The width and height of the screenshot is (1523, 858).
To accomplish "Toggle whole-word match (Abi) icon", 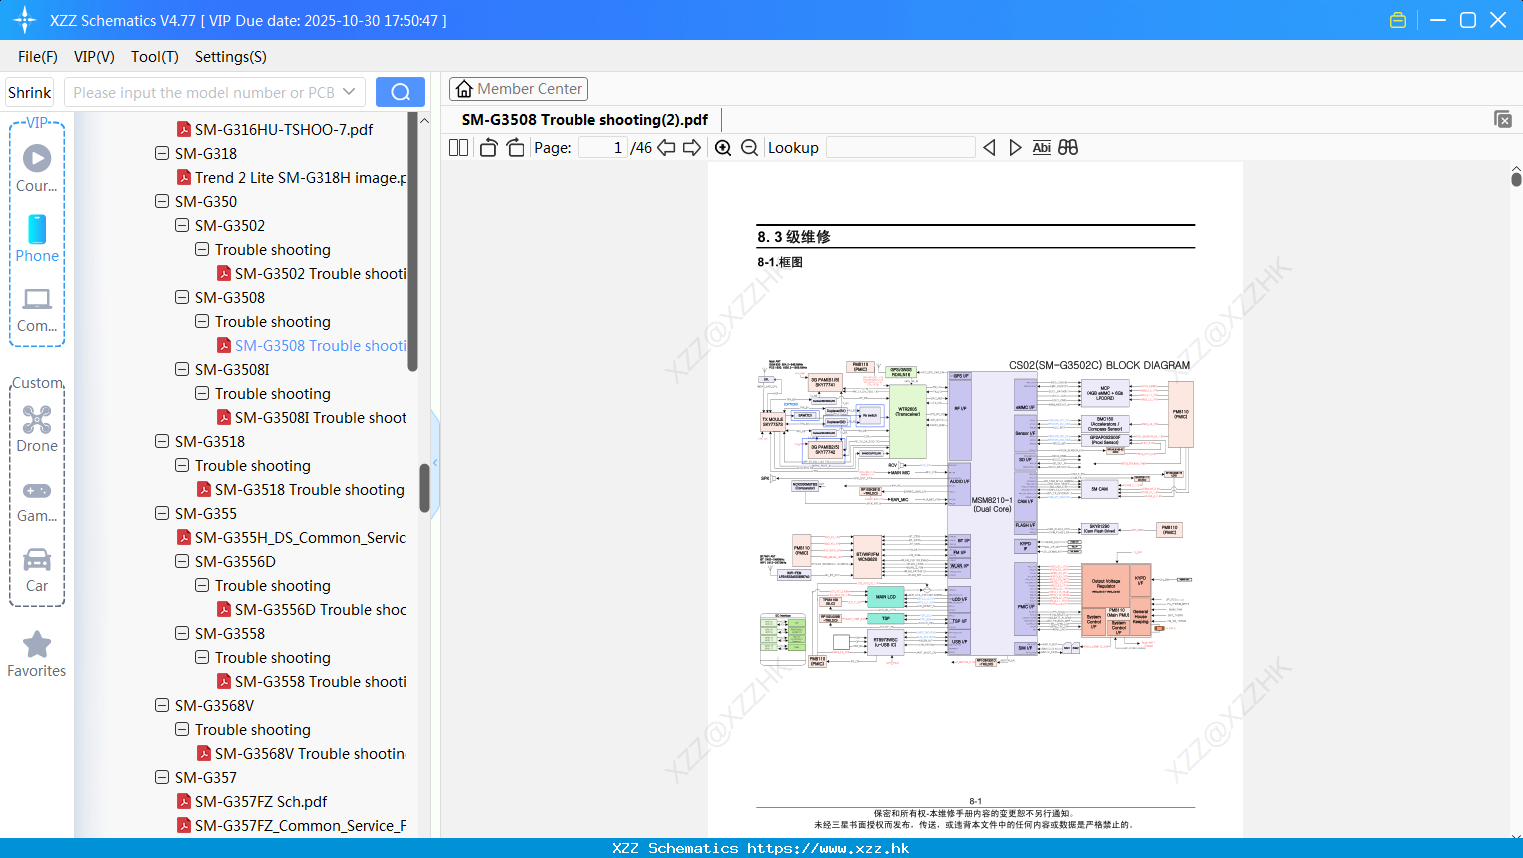I will [x=1041, y=148].
